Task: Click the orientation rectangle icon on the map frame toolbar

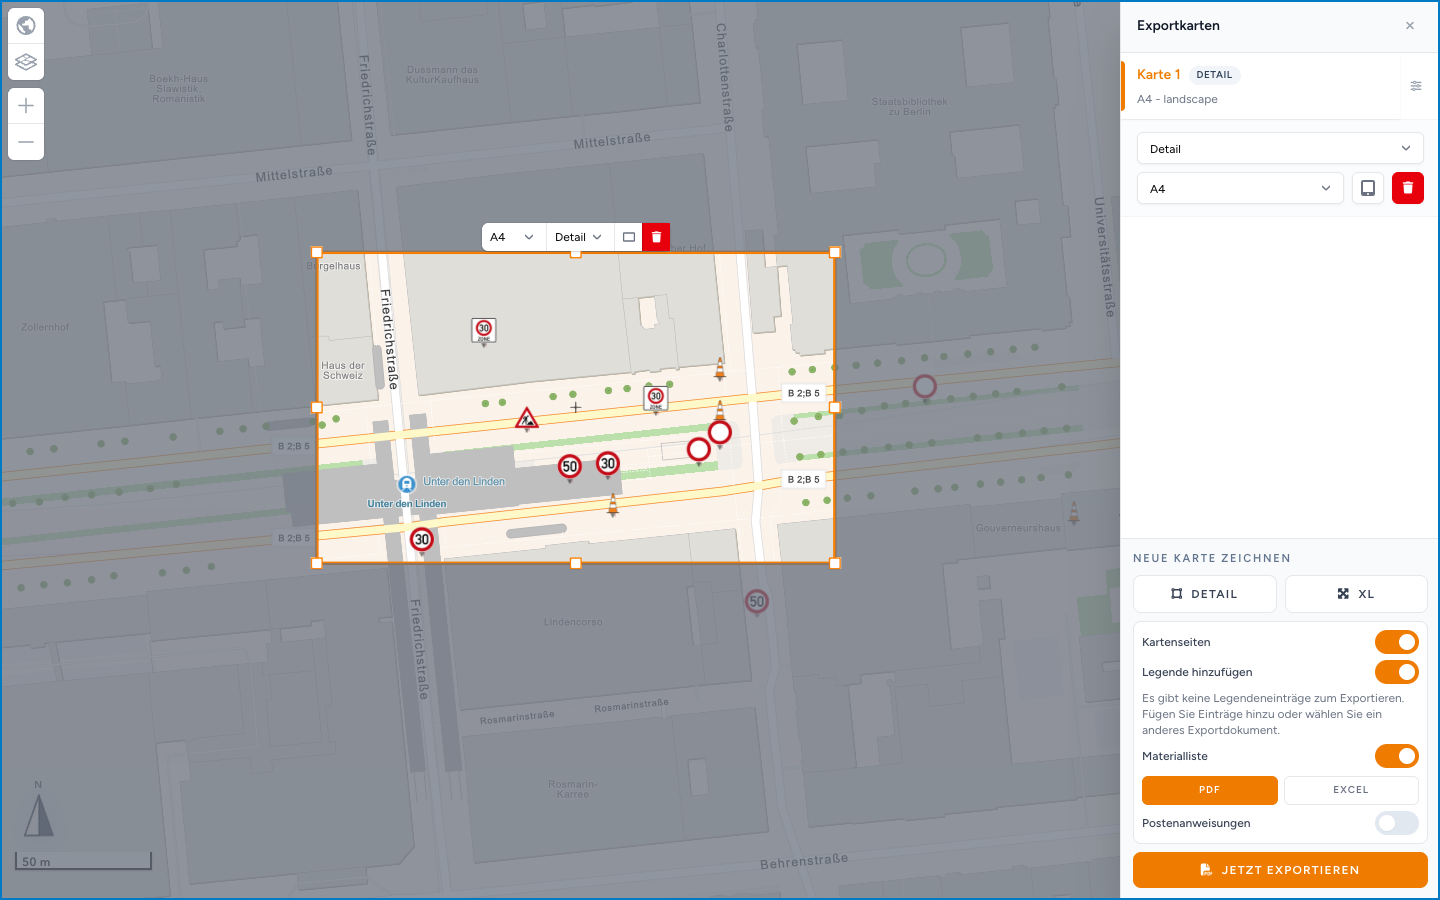Action: point(629,237)
